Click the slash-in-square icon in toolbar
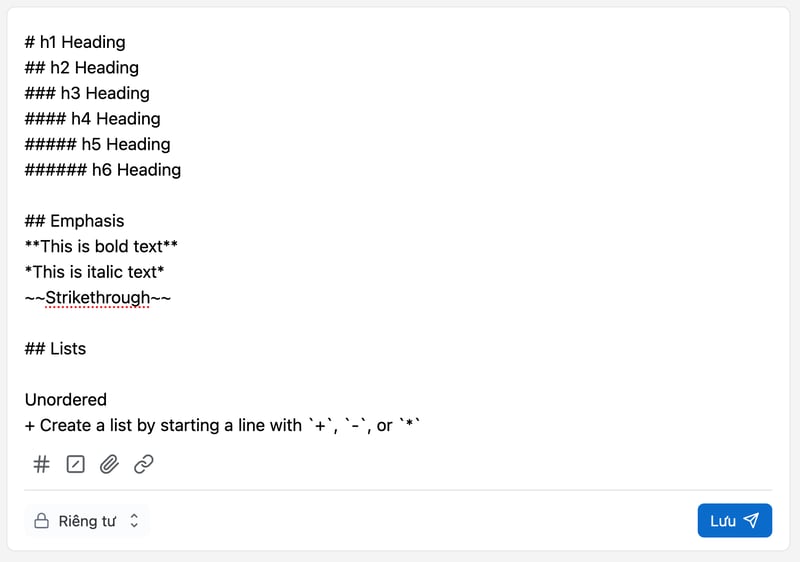Screen dimensions: 800x562 75,464
